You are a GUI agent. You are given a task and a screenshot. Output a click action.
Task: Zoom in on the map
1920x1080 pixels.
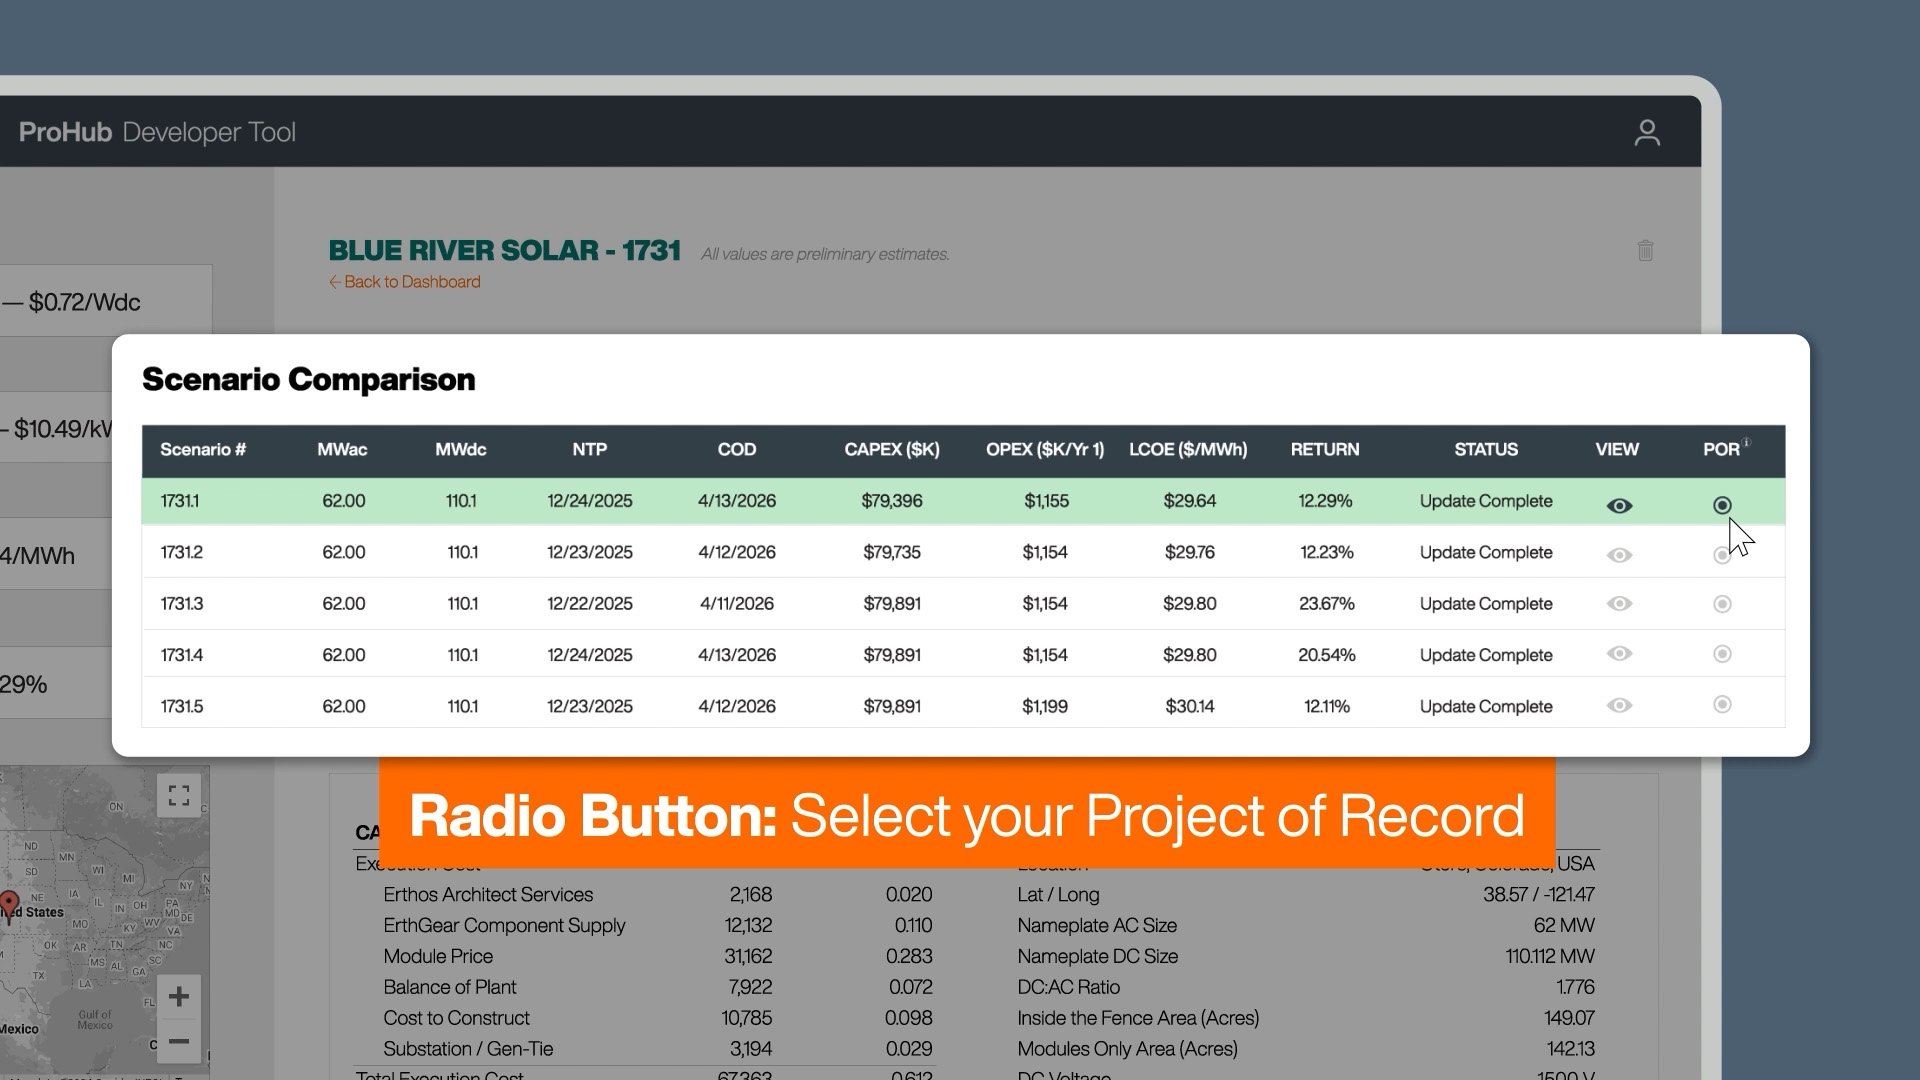[x=179, y=997]
